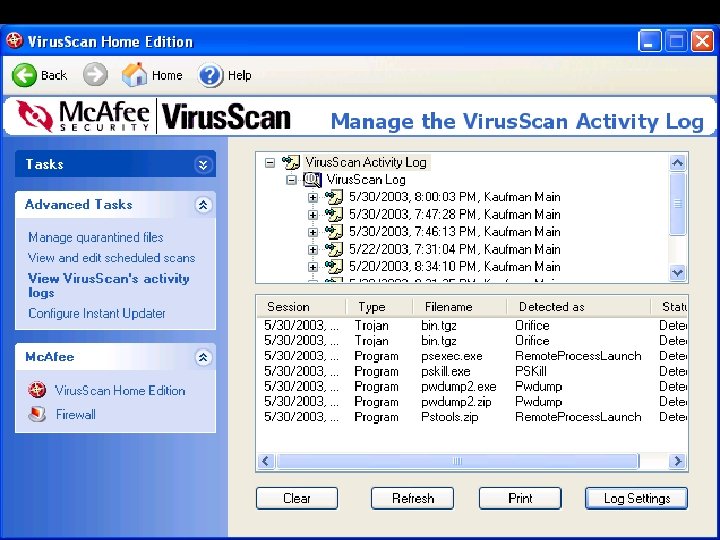
Task: Click tree view scroll down arrow
Action: coord(678,273)
